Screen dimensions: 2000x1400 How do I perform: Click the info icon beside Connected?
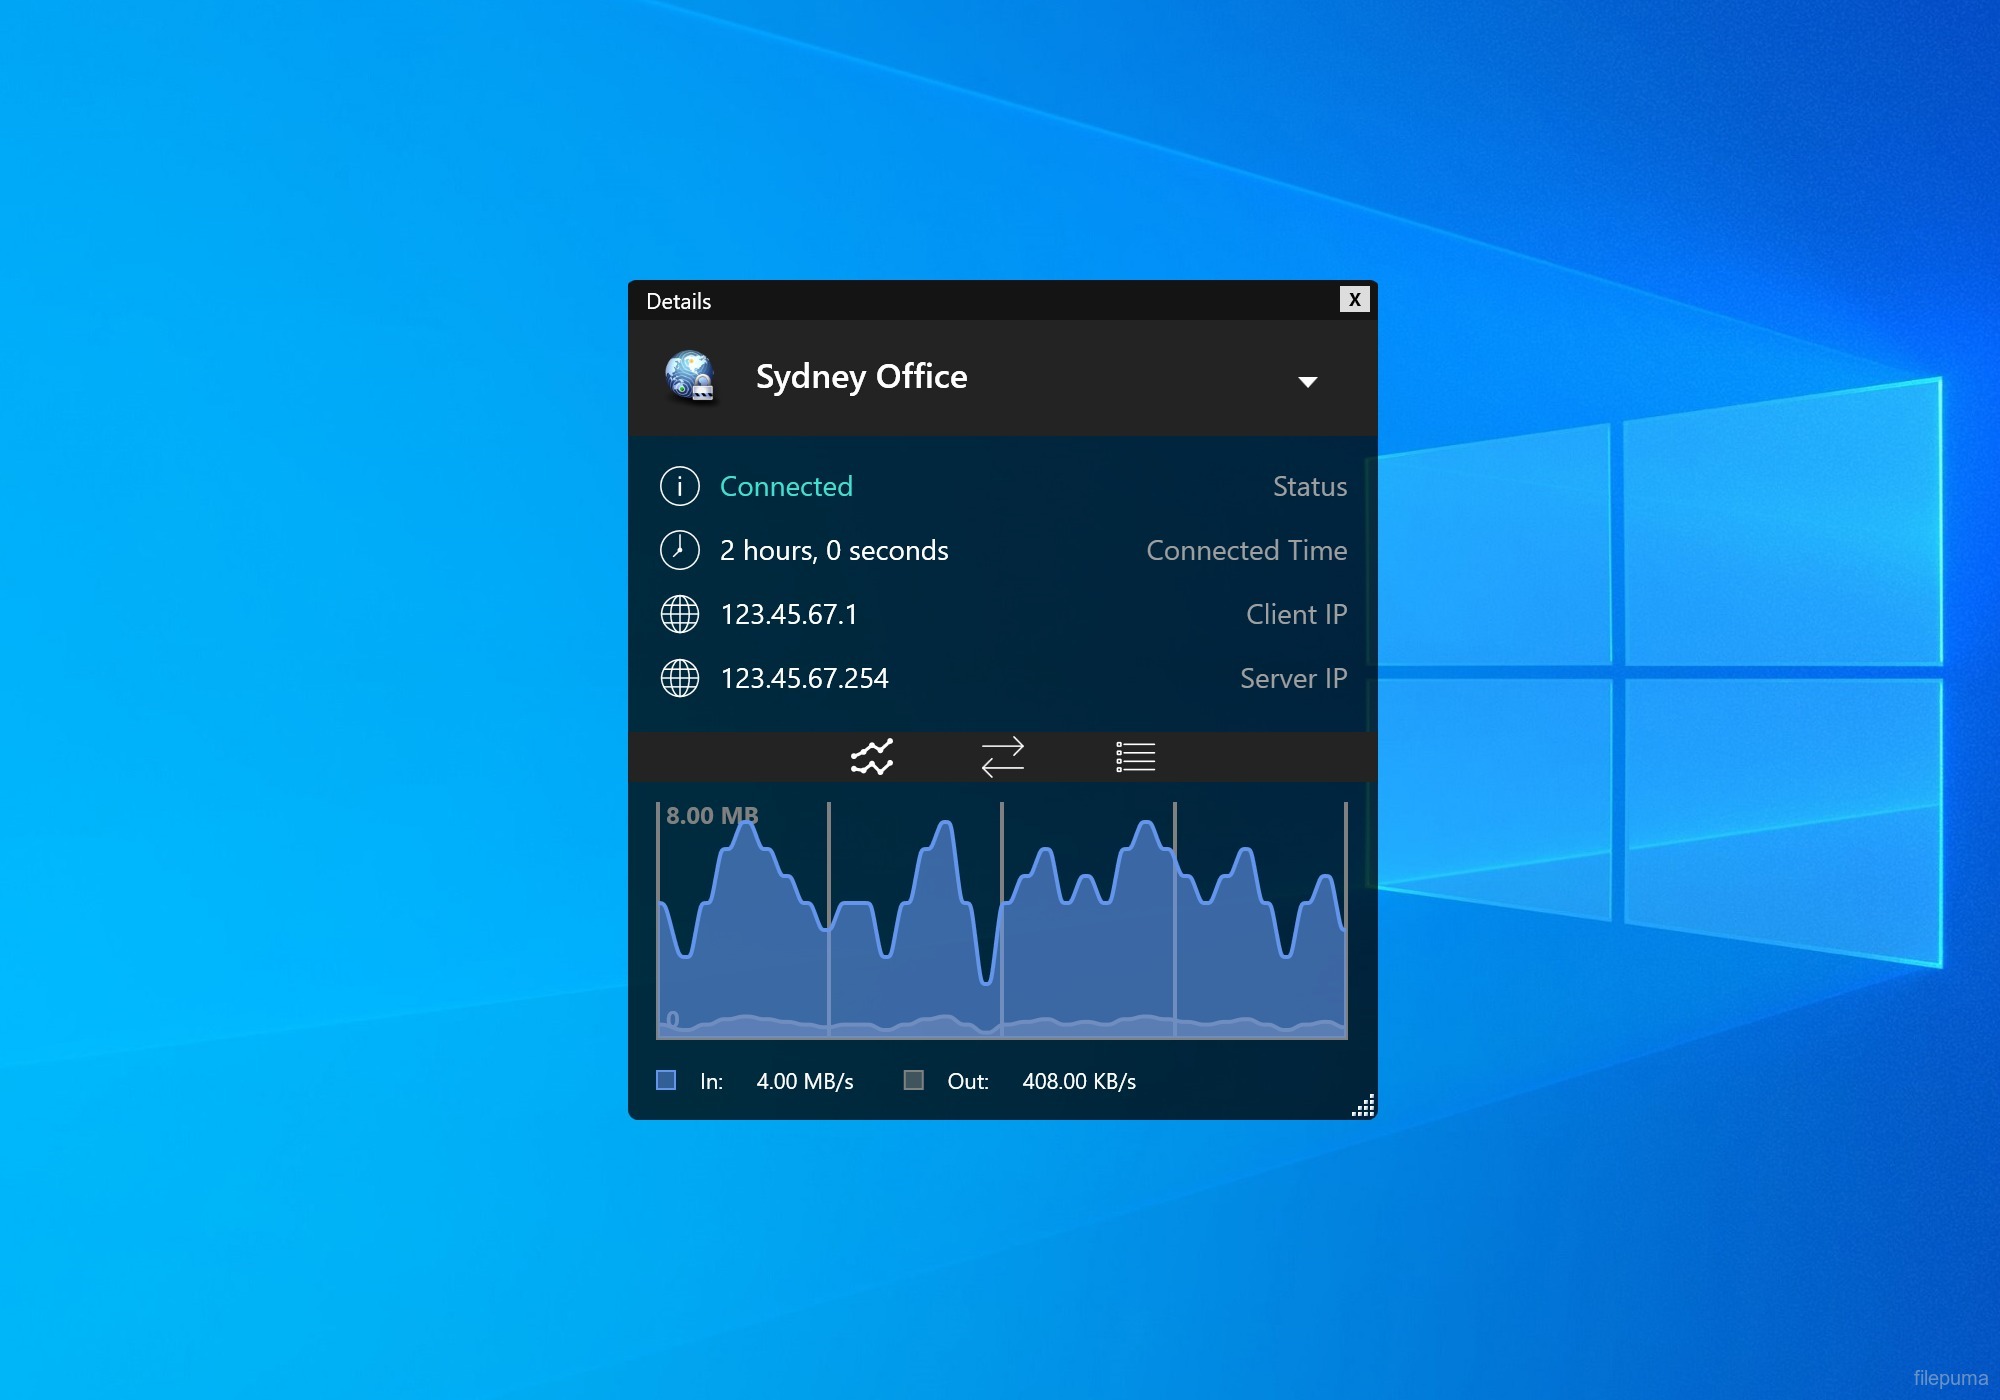[x=680, y=486]
